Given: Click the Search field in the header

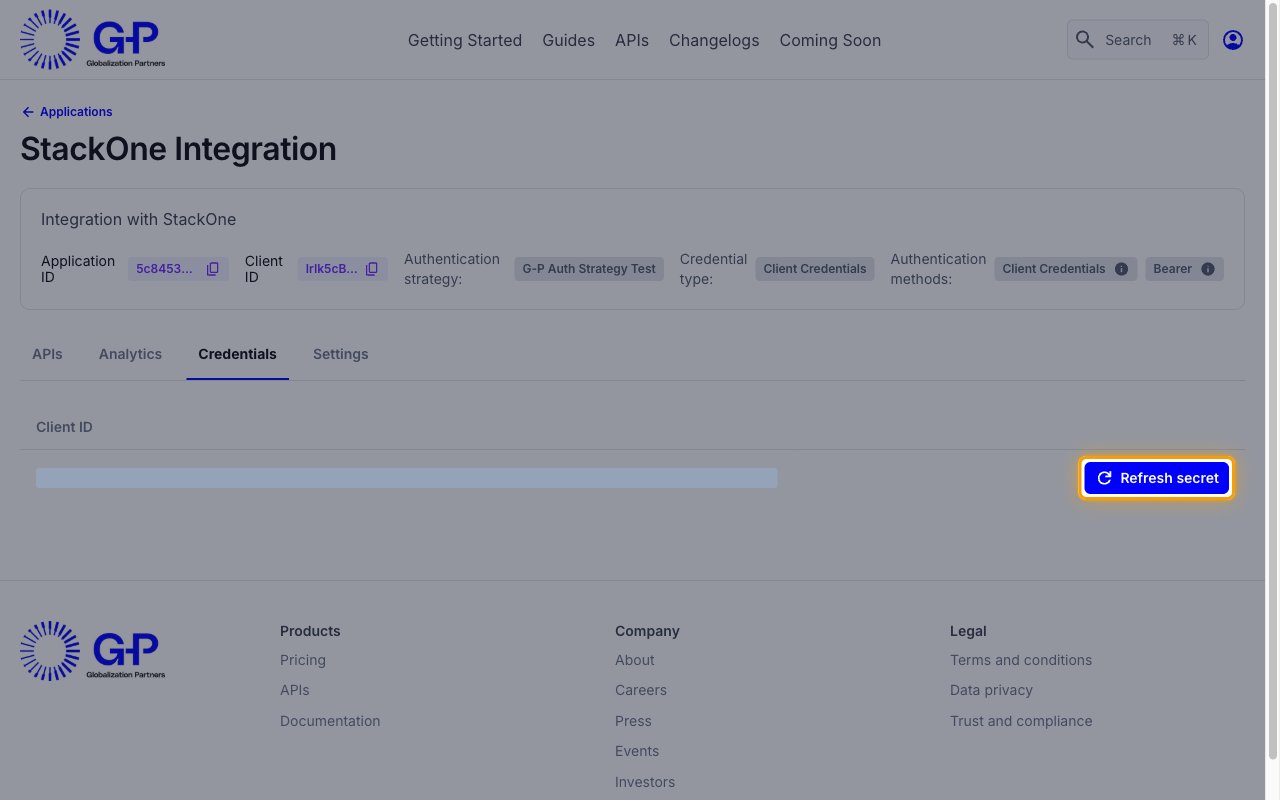Looking at the screenshot, I should [x=1138, y=40].
